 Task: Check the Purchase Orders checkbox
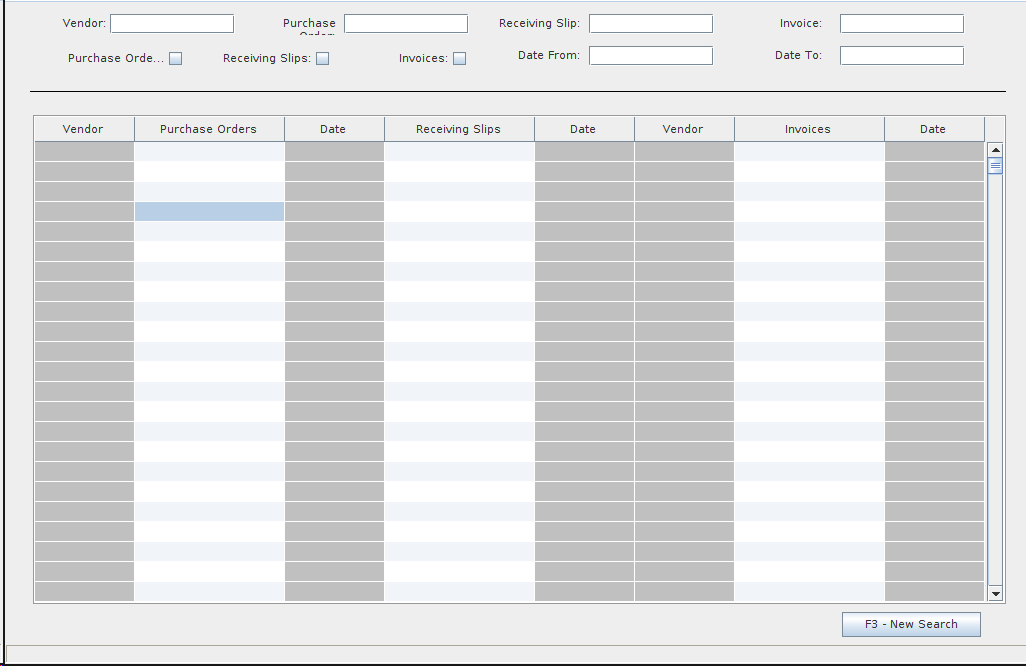[x=176, y=59]
